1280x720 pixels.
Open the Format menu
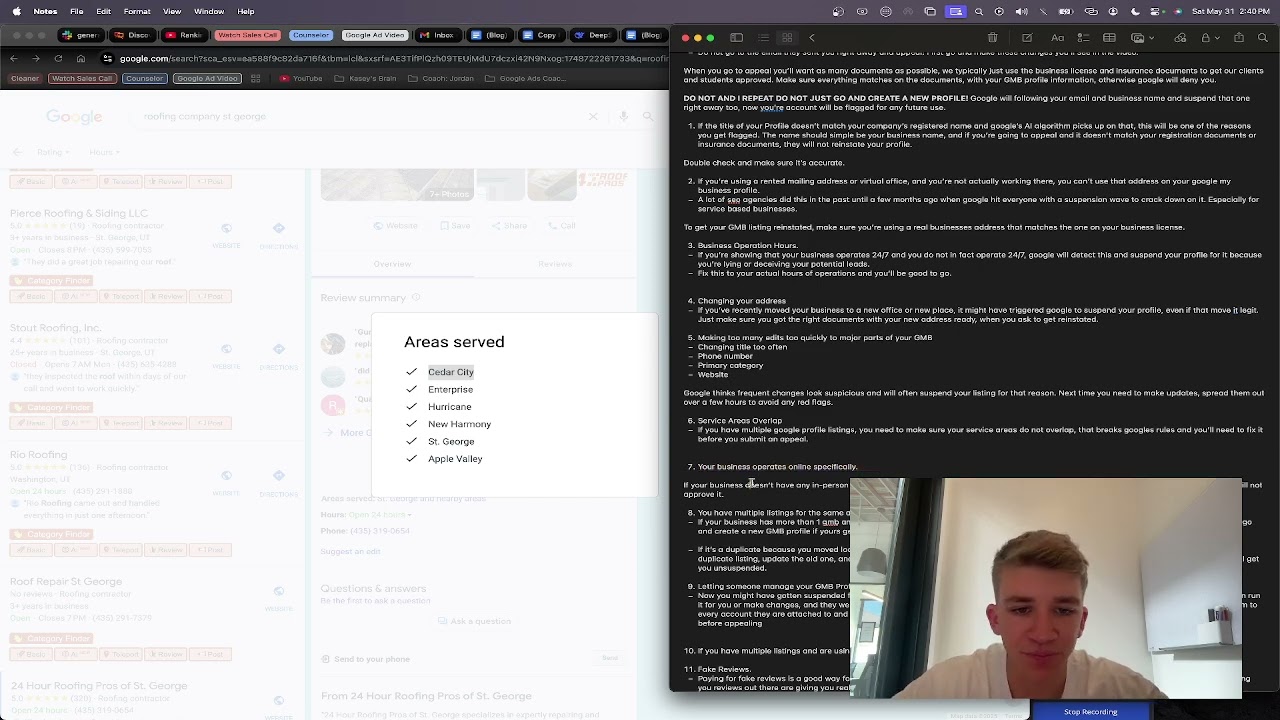pos(137,11)
